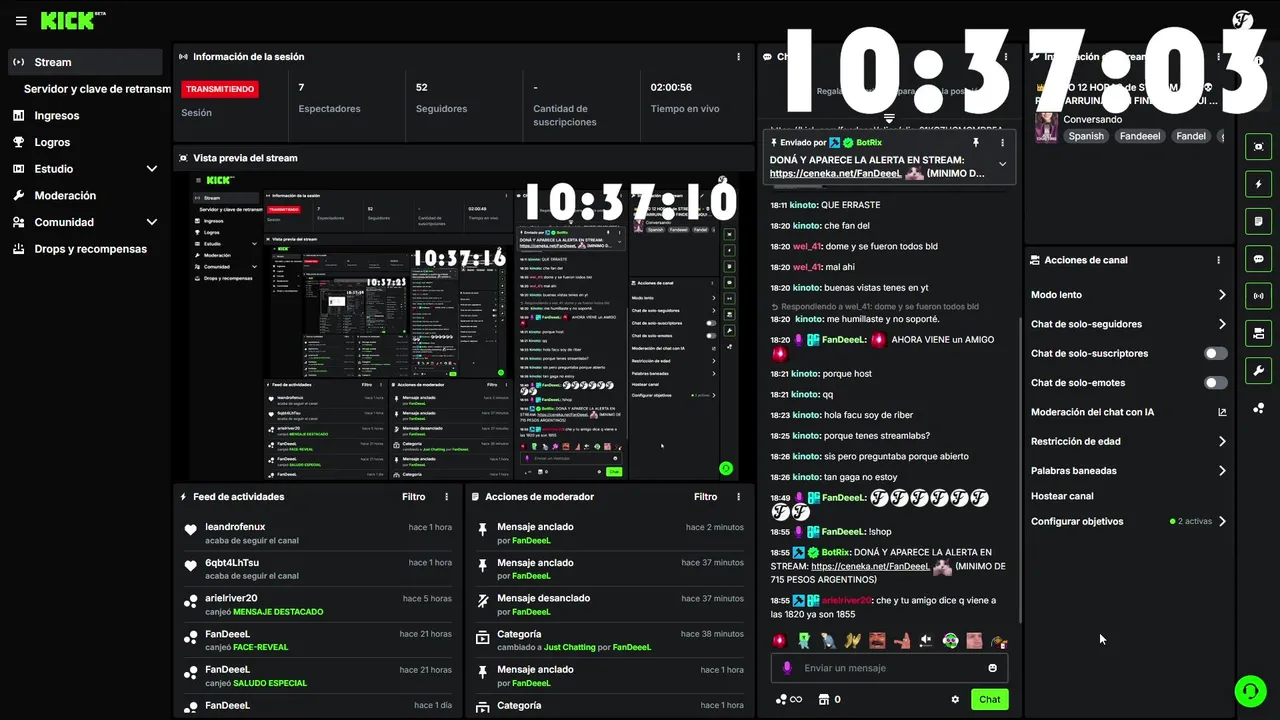This screenshot has height=720, width=1280.
Task: Insert the golden clapping hands emote
Action: 853,641
